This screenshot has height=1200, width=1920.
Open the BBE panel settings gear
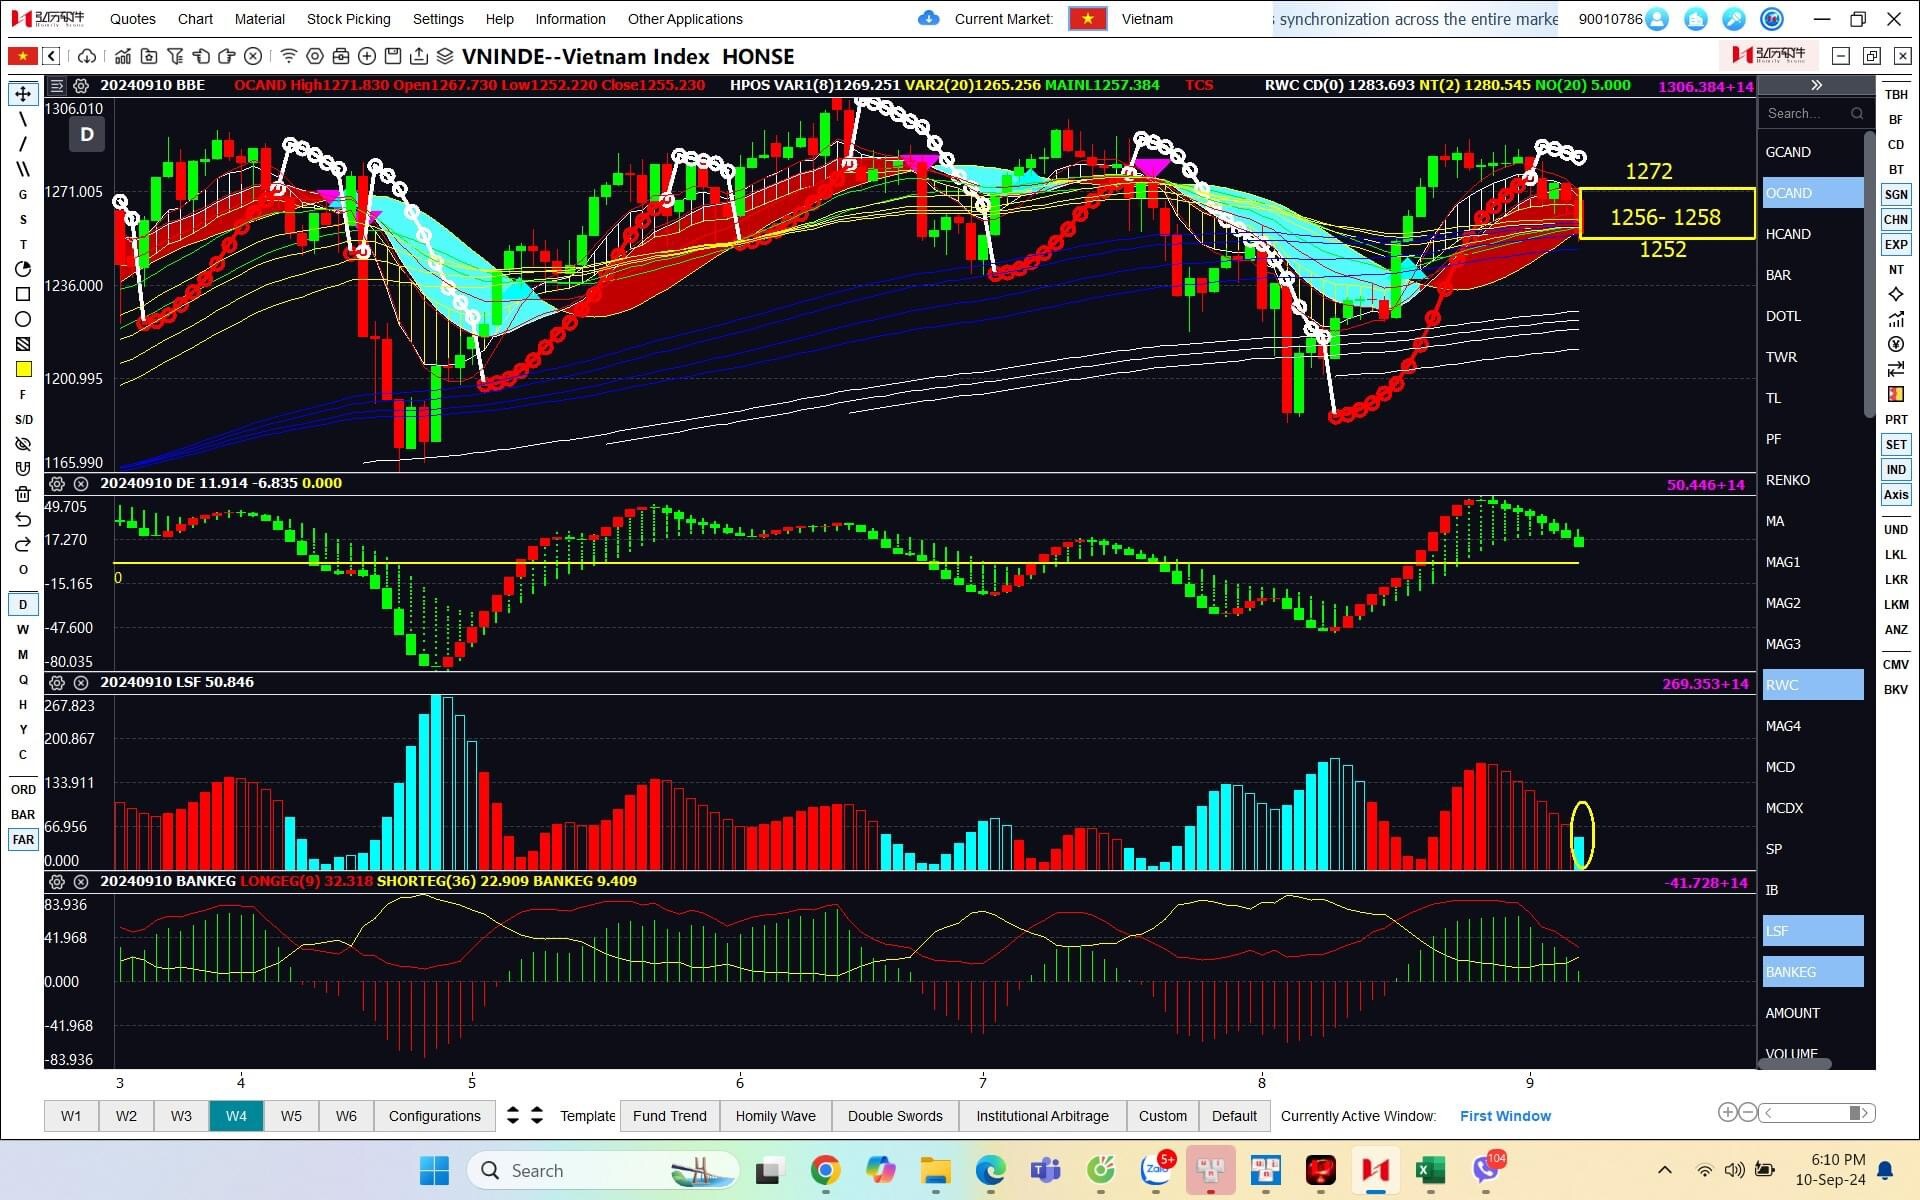(x=81, y=86)
